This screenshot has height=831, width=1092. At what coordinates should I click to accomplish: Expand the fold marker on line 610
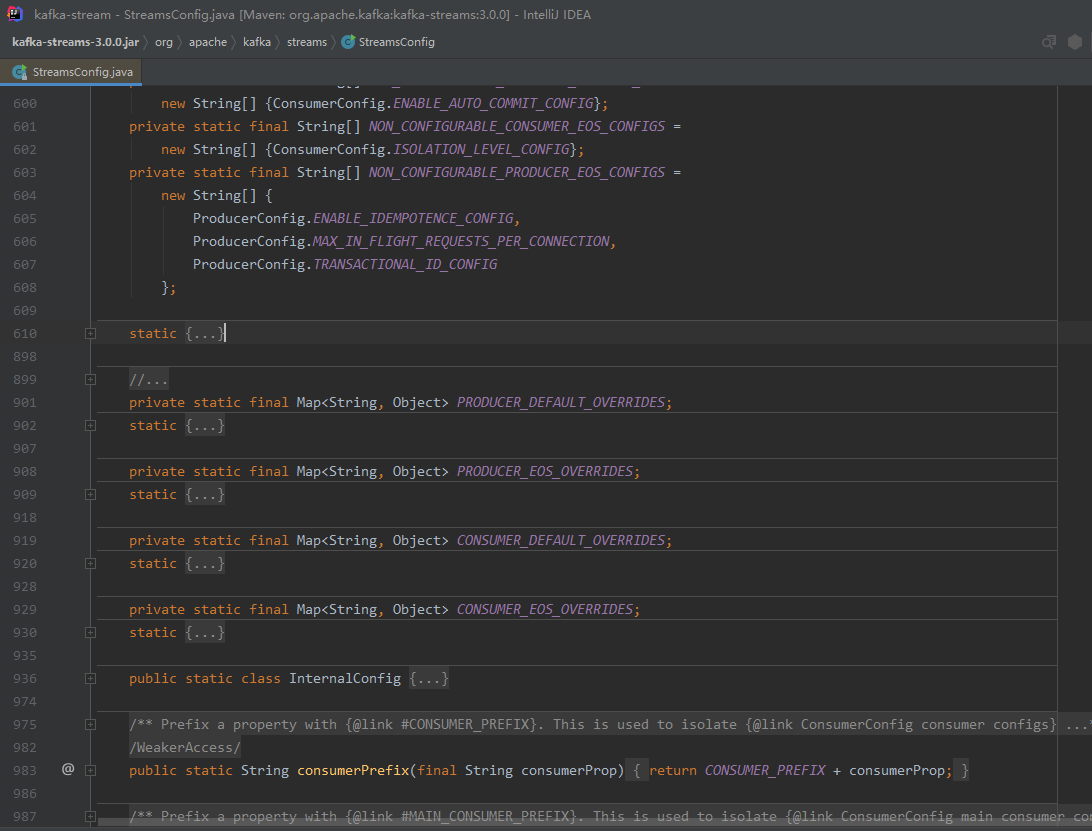click(x=91, y=334)
